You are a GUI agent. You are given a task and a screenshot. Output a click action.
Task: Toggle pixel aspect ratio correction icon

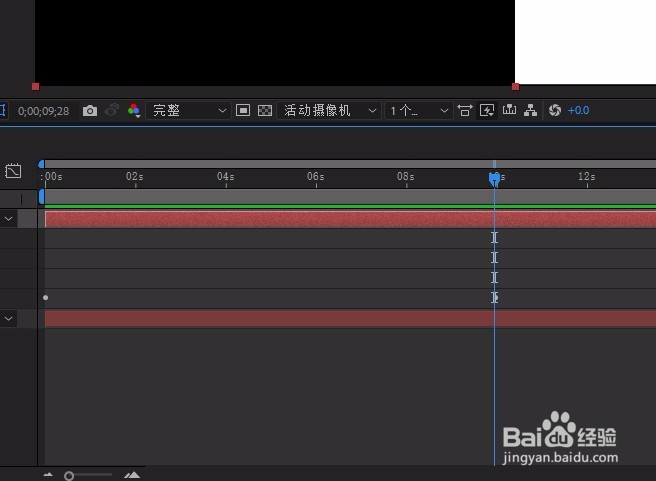[465, 110]
